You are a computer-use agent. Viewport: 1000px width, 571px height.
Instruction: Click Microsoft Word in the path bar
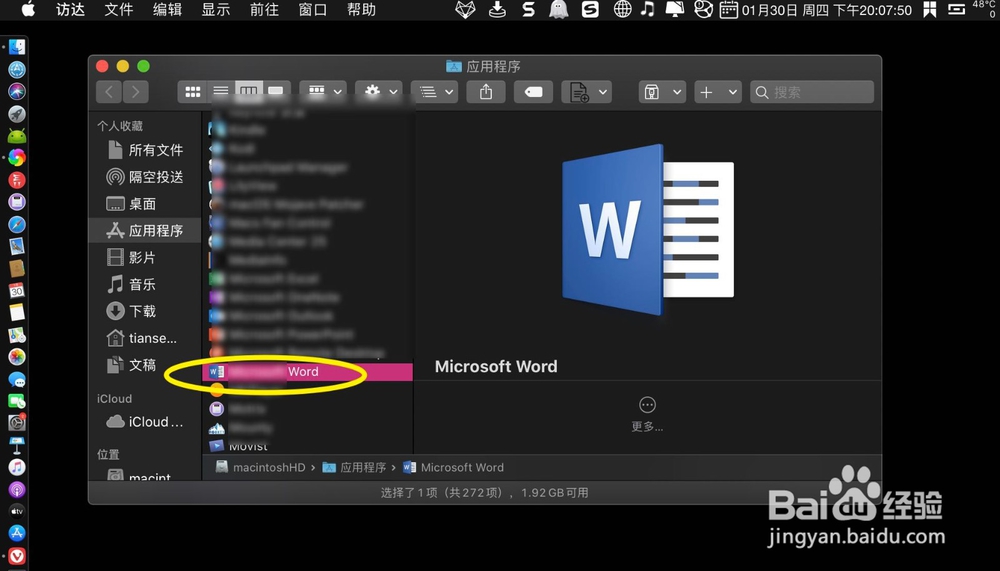pos(453,467)
